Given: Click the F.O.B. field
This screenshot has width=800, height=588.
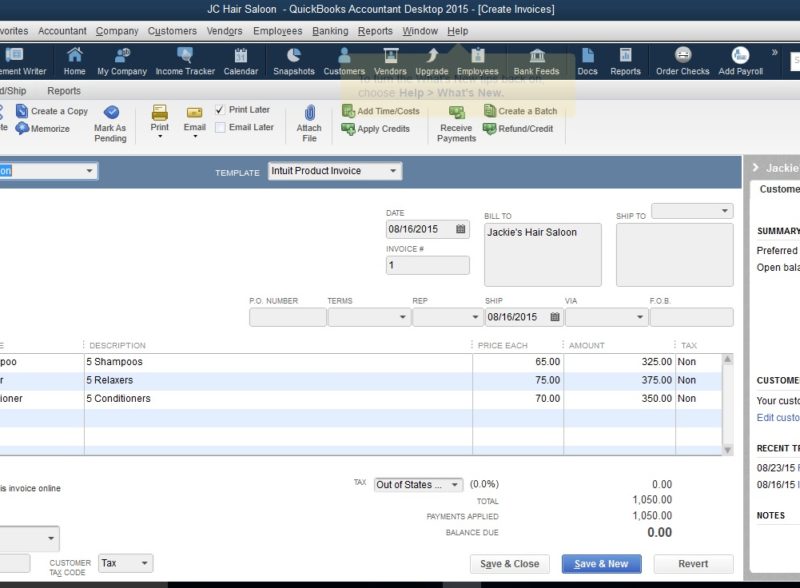Looking at the screenshot, I should 691,317.
